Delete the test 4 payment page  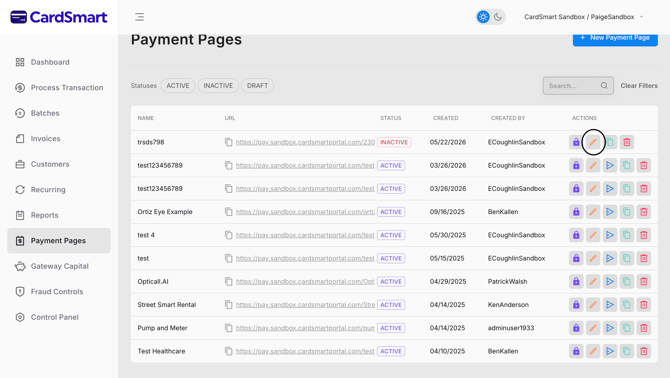(644, 235)
